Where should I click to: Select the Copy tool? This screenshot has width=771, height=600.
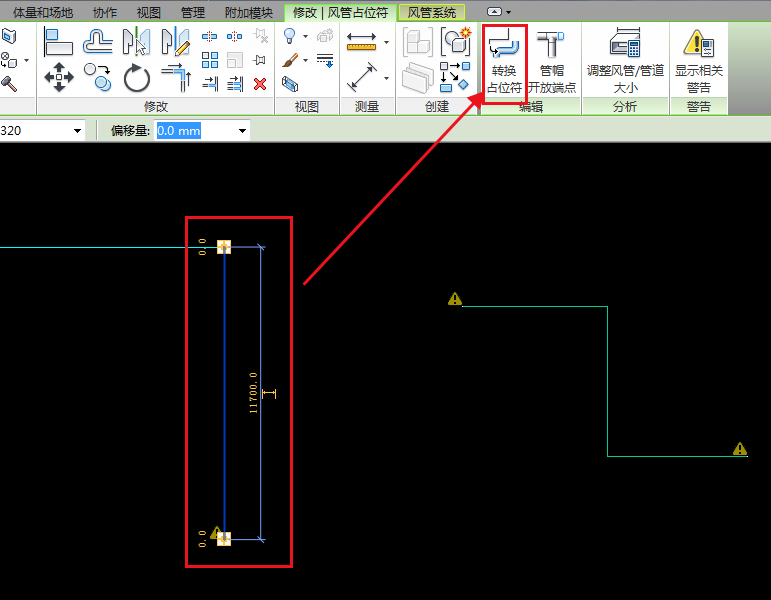(98, 77)
